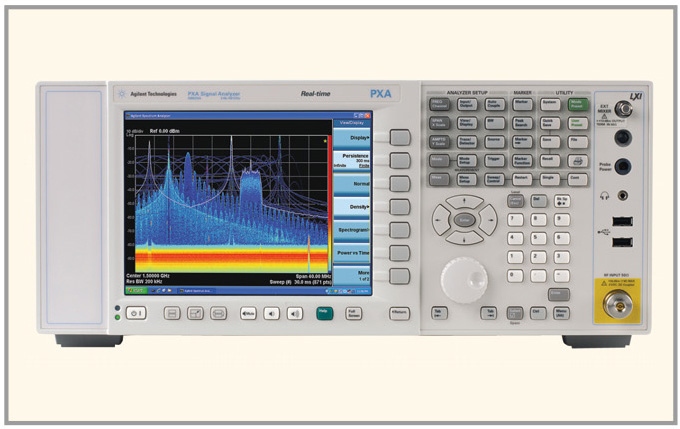The image size is (680, 429).
Task: Open the Windows Start button on screen
Action: click(136, 291)
